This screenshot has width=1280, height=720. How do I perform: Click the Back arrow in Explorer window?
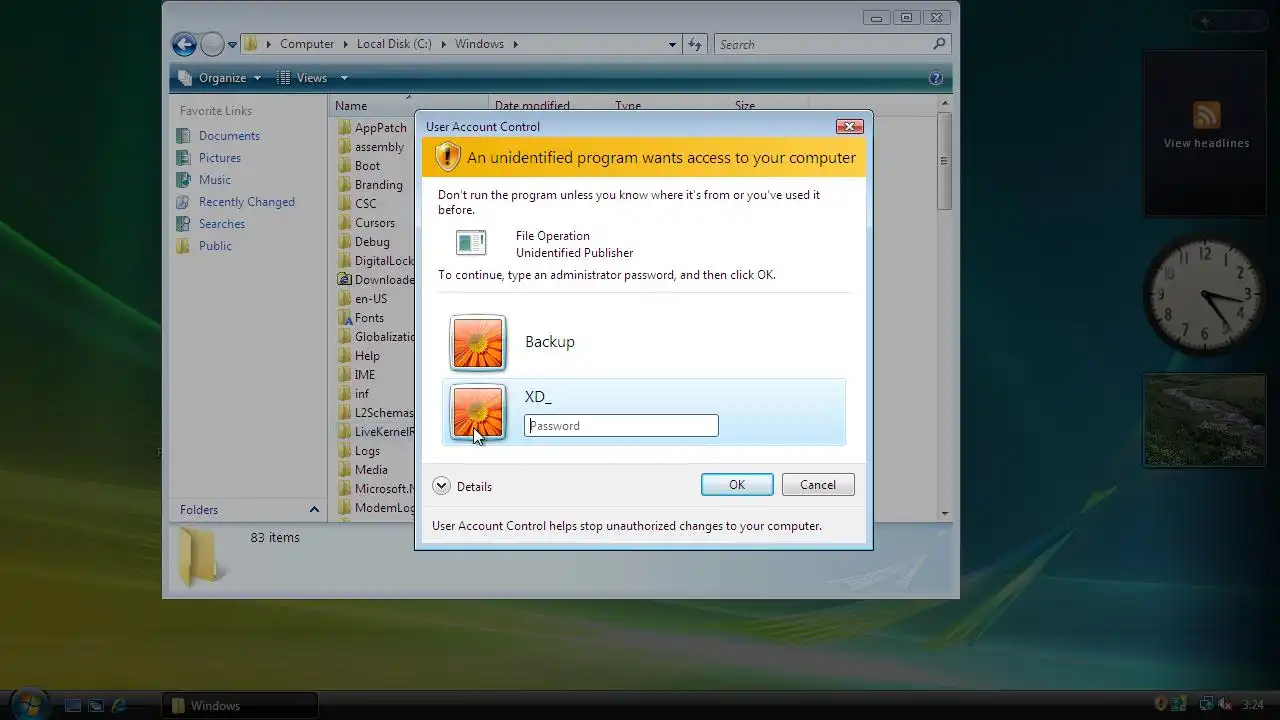click(x=184, y=44)
